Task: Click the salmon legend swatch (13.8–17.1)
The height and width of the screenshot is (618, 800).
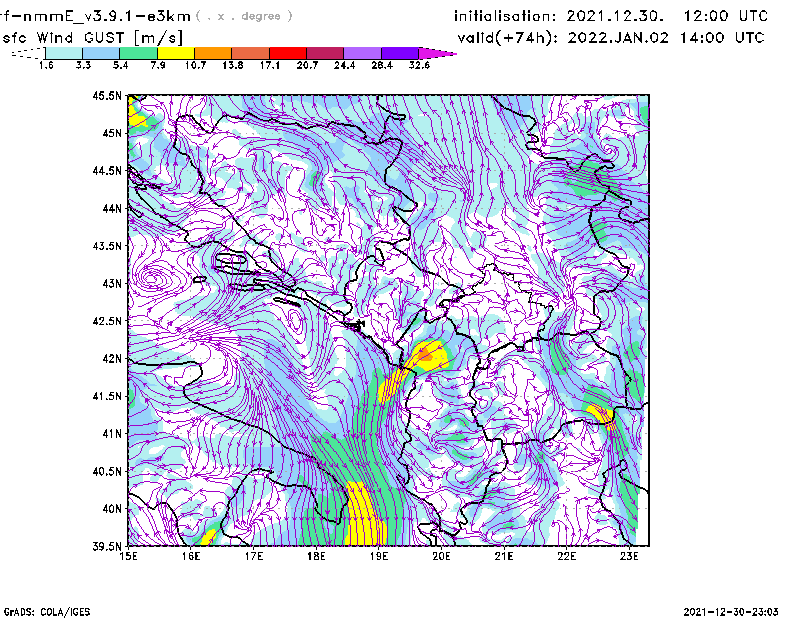Action: 251,53
